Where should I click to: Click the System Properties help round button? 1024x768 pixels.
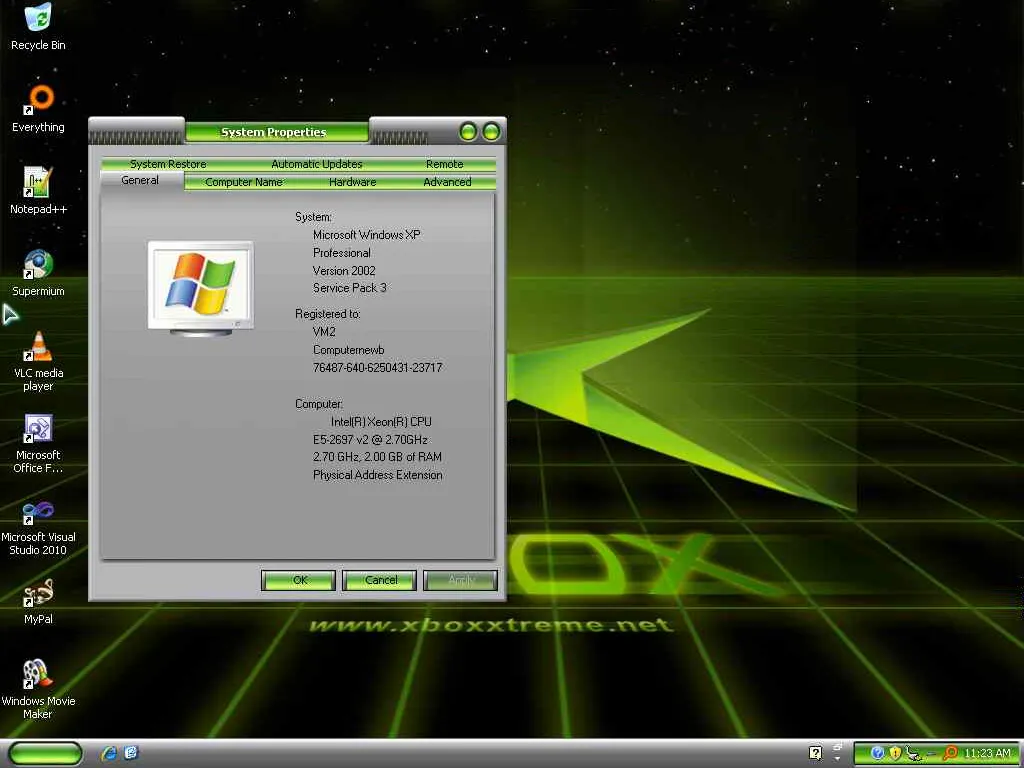point(468,132)
